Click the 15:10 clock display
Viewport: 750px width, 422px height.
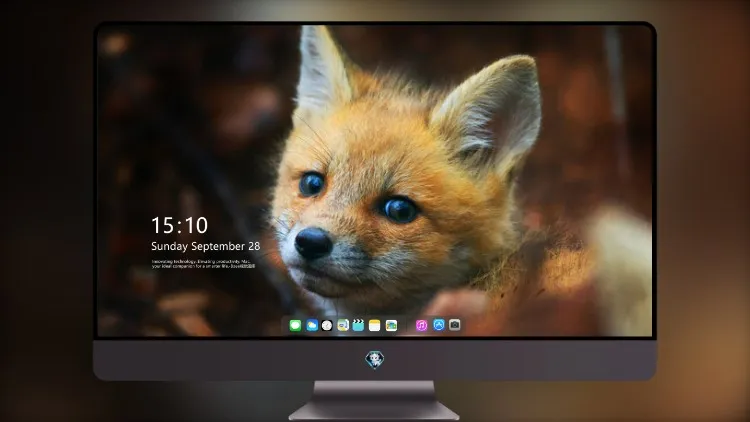click(179, 225)
